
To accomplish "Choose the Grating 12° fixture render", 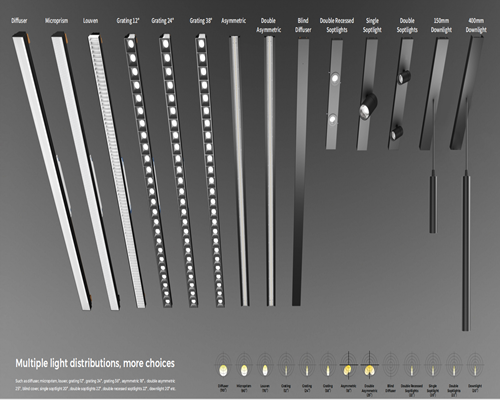I will 148,170.
